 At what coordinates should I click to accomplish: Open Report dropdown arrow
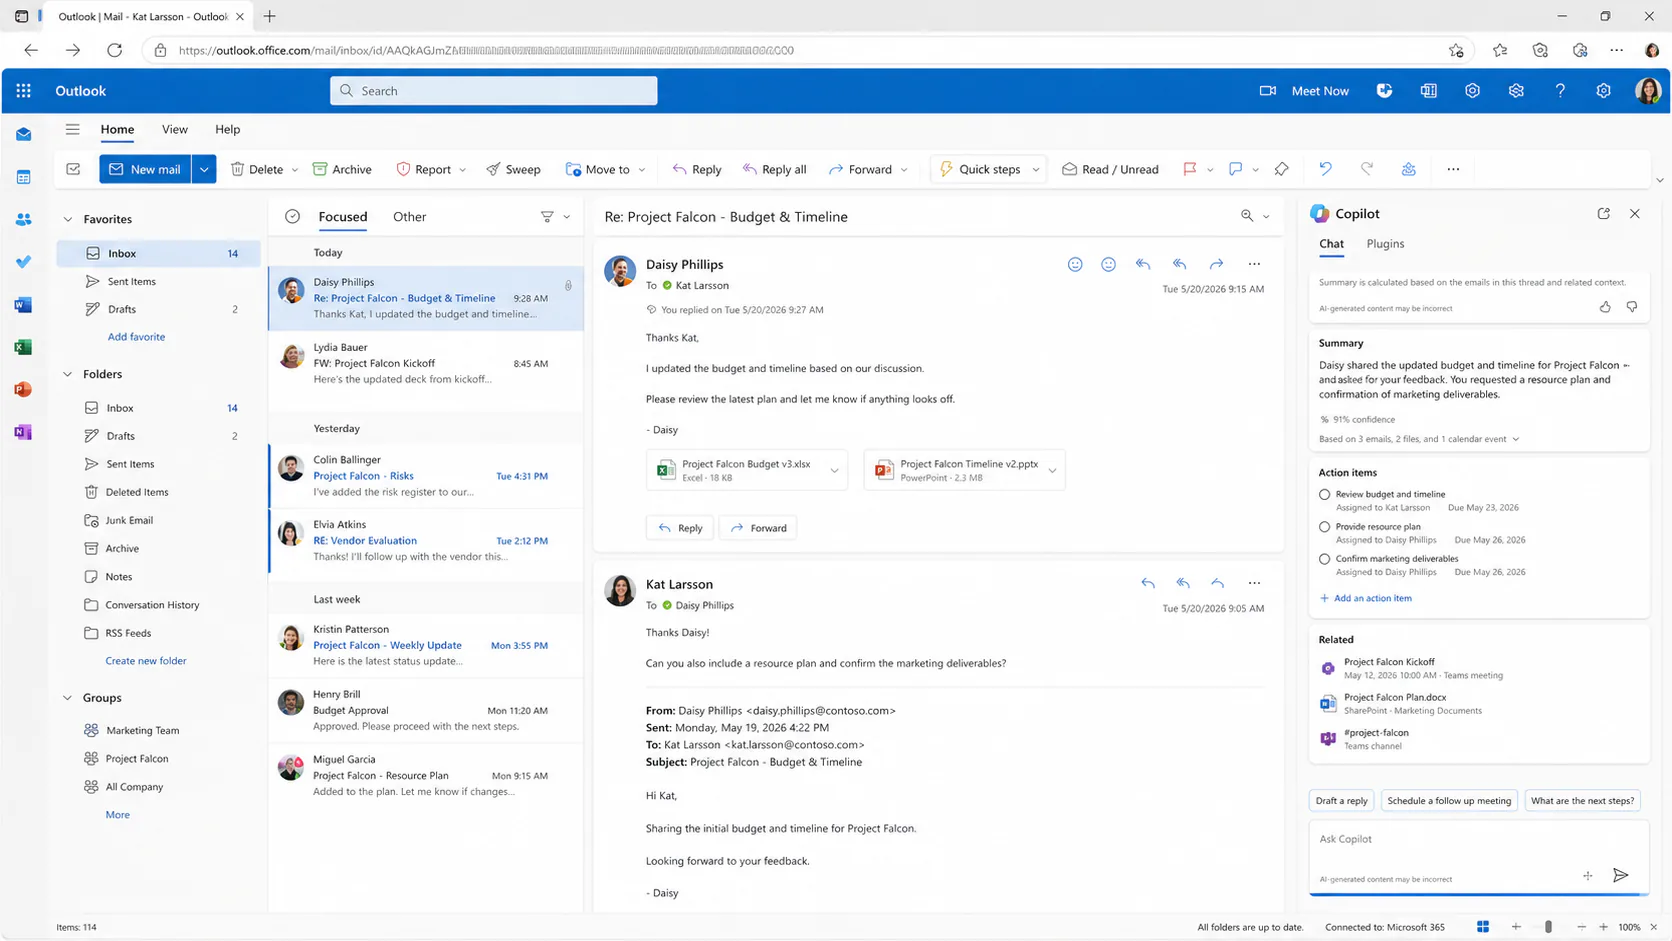[462, 170]
